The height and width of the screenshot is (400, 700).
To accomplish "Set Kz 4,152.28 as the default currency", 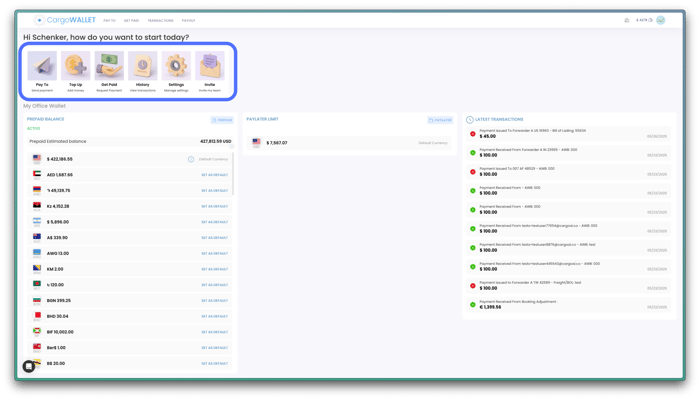I will (215, 206).
